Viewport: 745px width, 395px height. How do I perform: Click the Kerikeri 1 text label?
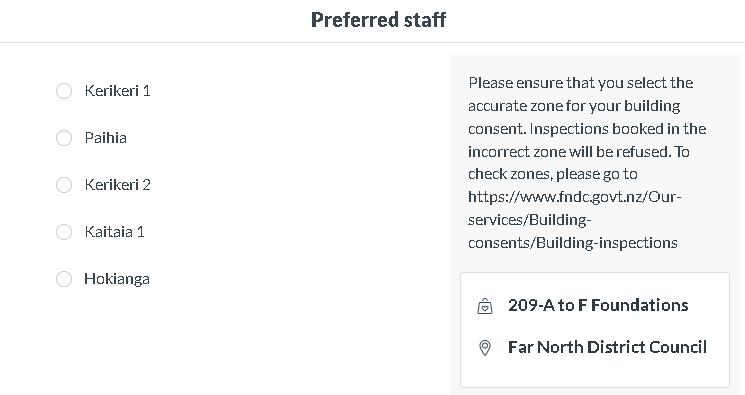click(x=117, y=91)
